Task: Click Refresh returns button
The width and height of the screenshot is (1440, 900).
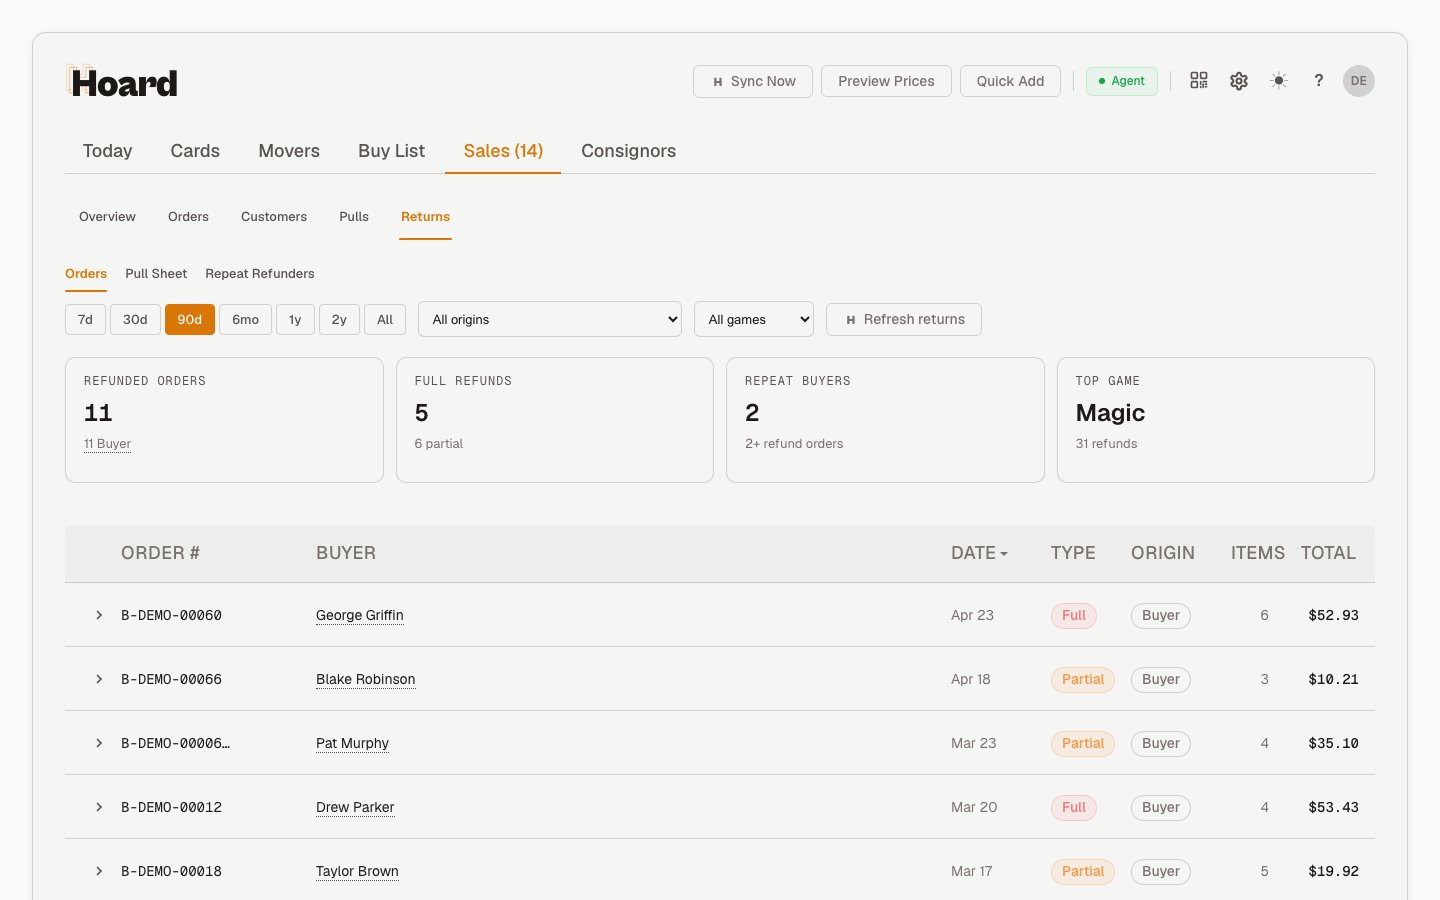Action: point(904,319)
